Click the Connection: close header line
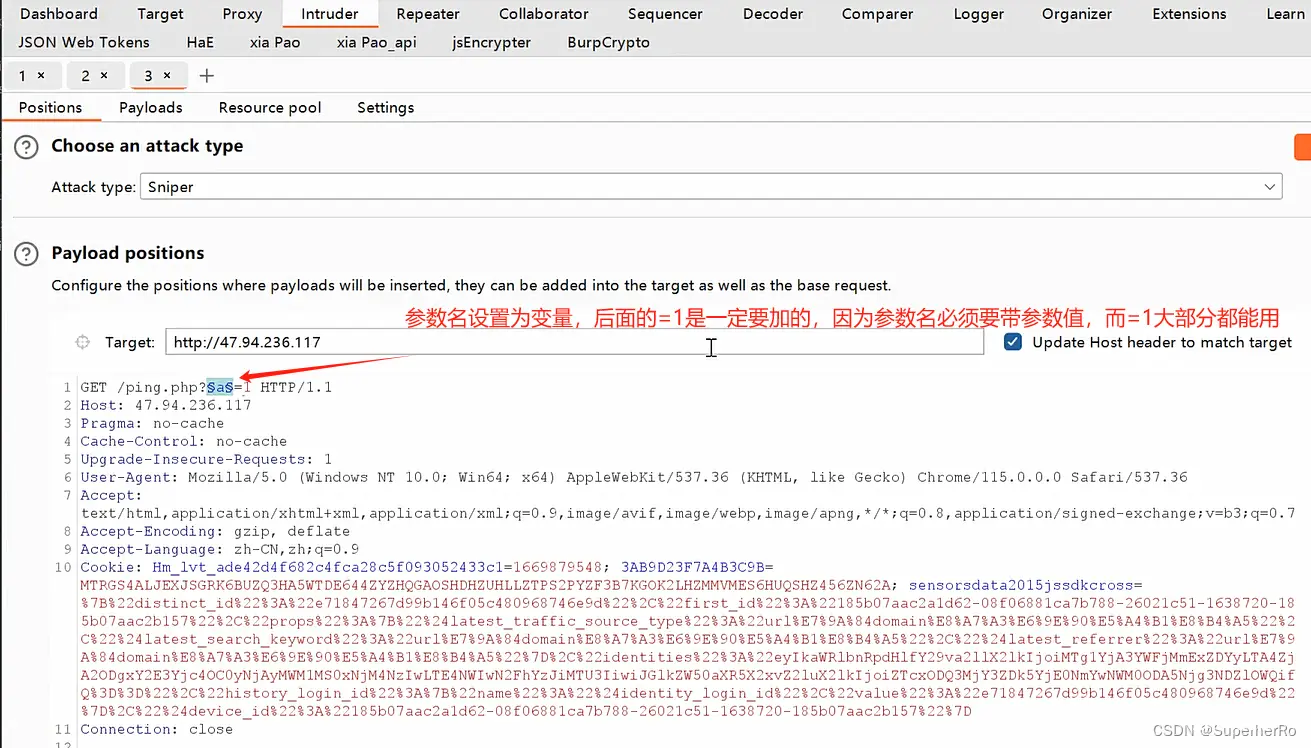 [156, 729]
